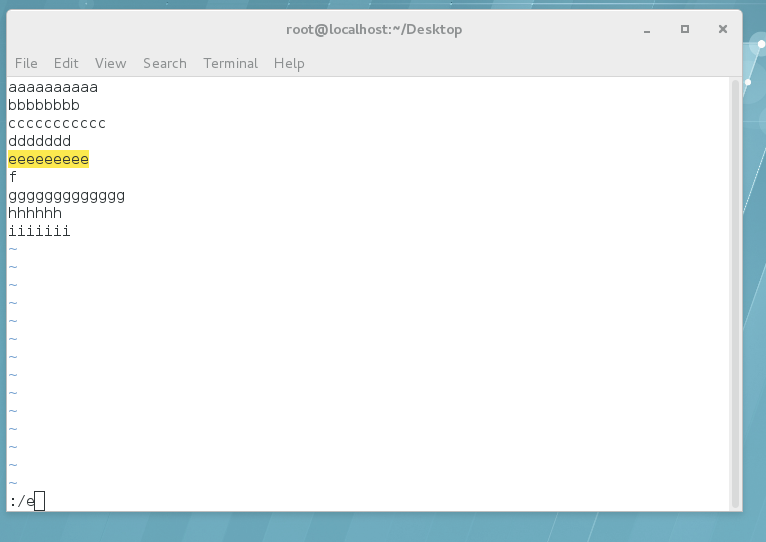Open the Terminal menu
The height and width of the screenshot is (542, 766).
[231, 64]
